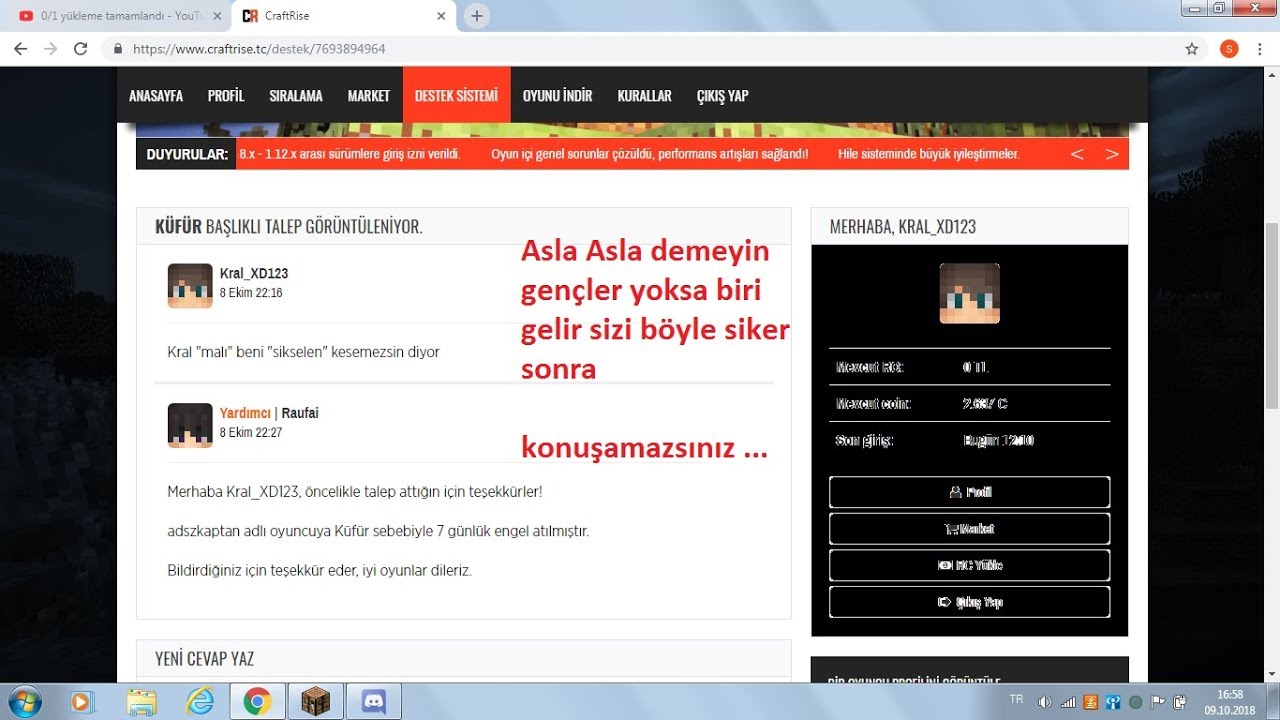Open the File Explorer taskbar icon

point(142,702)
